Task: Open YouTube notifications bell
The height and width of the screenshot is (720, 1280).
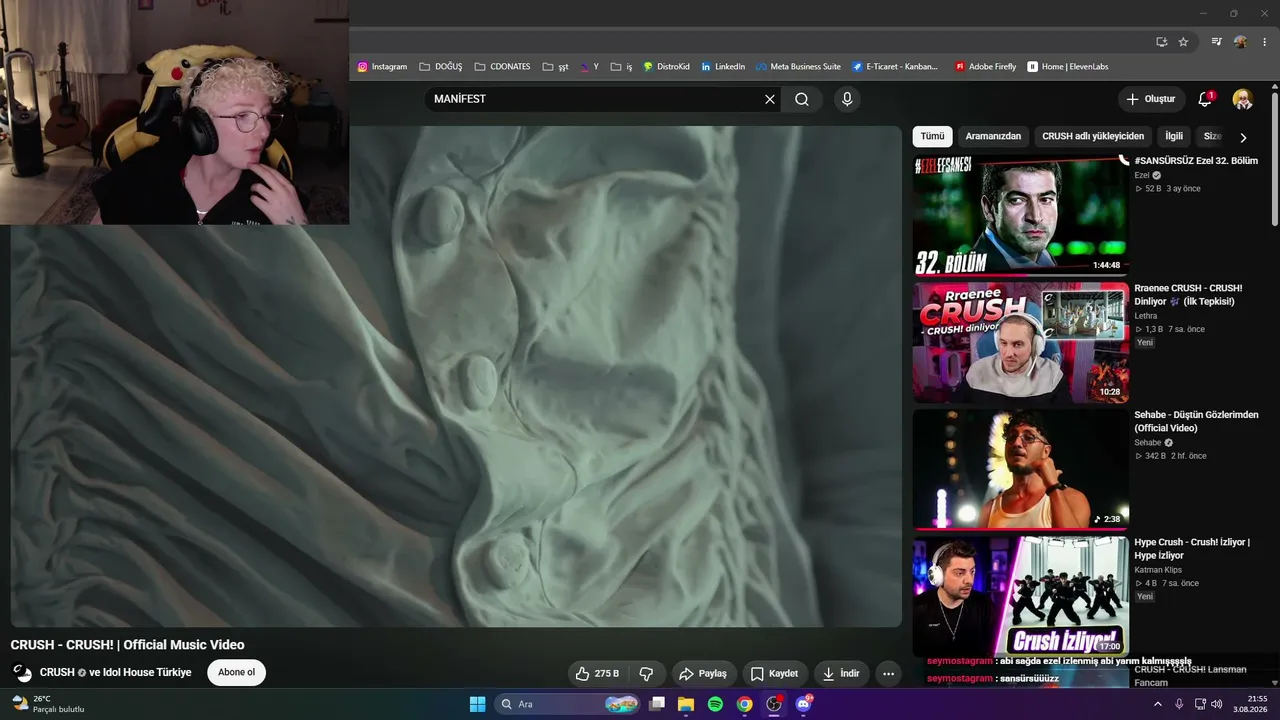Action: pyautogui.click(x=1205, y=99)
